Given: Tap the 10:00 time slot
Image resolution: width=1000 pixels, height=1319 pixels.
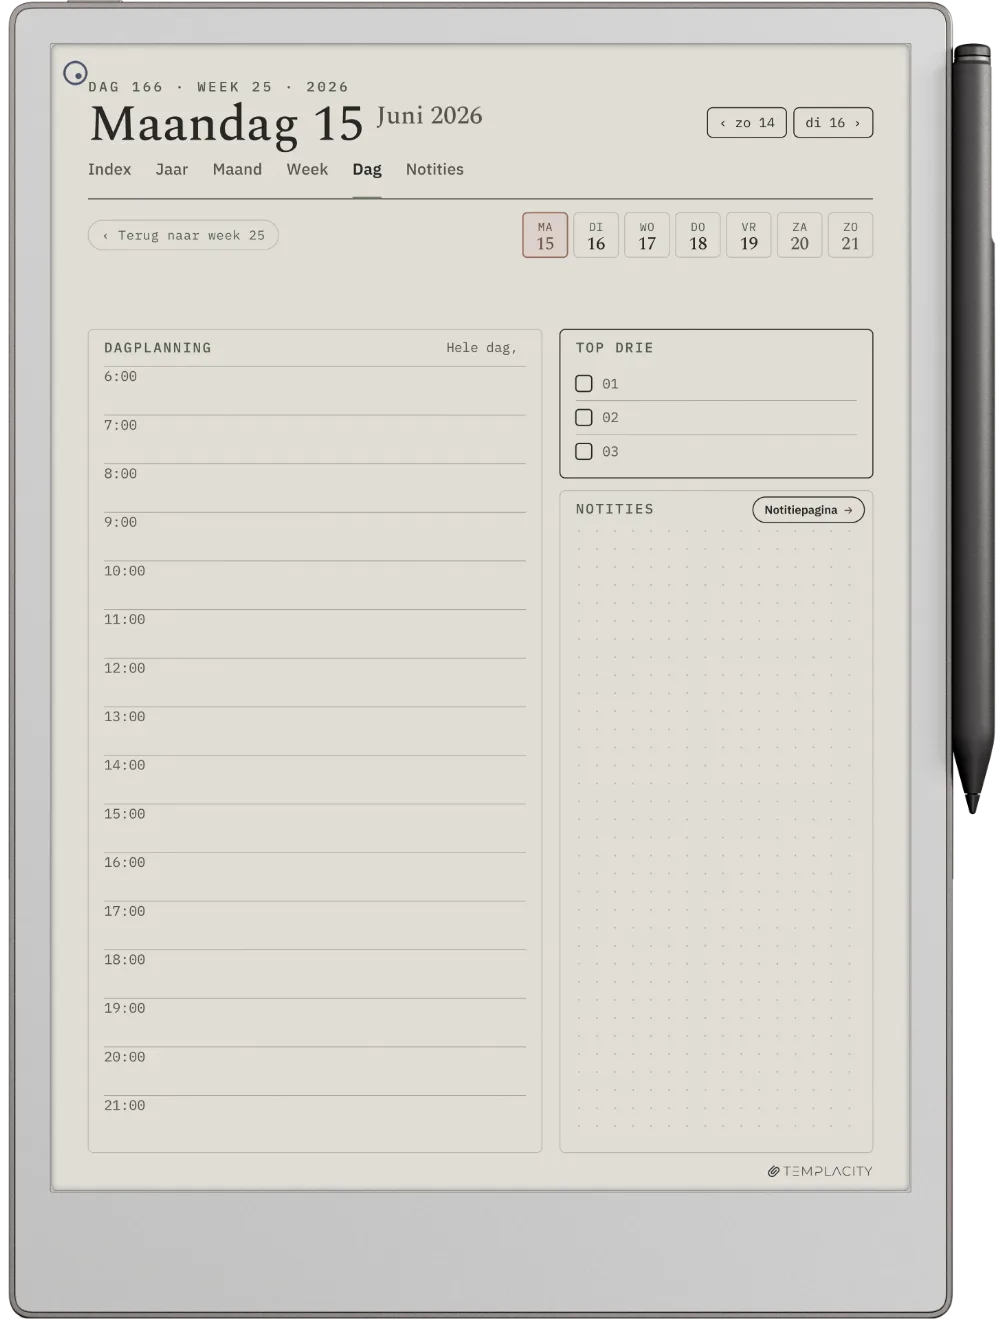Looking at the screenshot, I should pos(315,586).
